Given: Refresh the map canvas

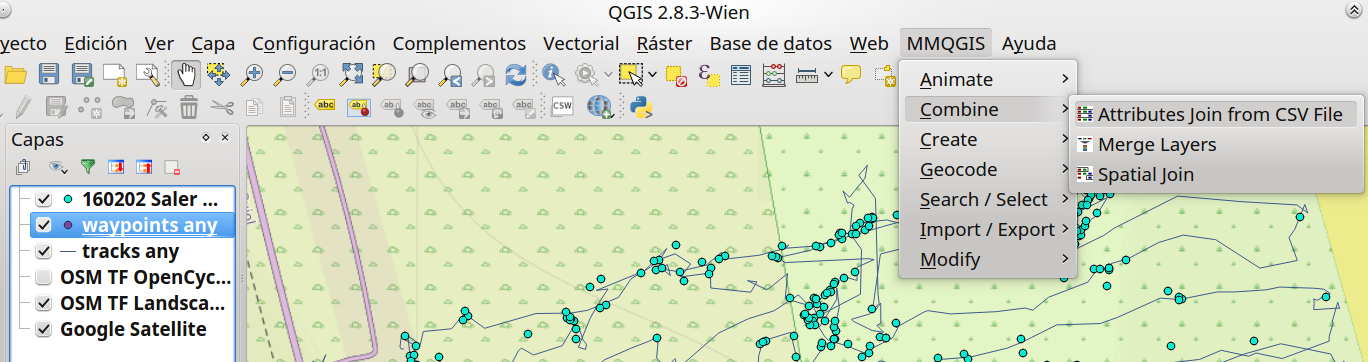Looking at the screenshot, I should click(x=516, y=74).
